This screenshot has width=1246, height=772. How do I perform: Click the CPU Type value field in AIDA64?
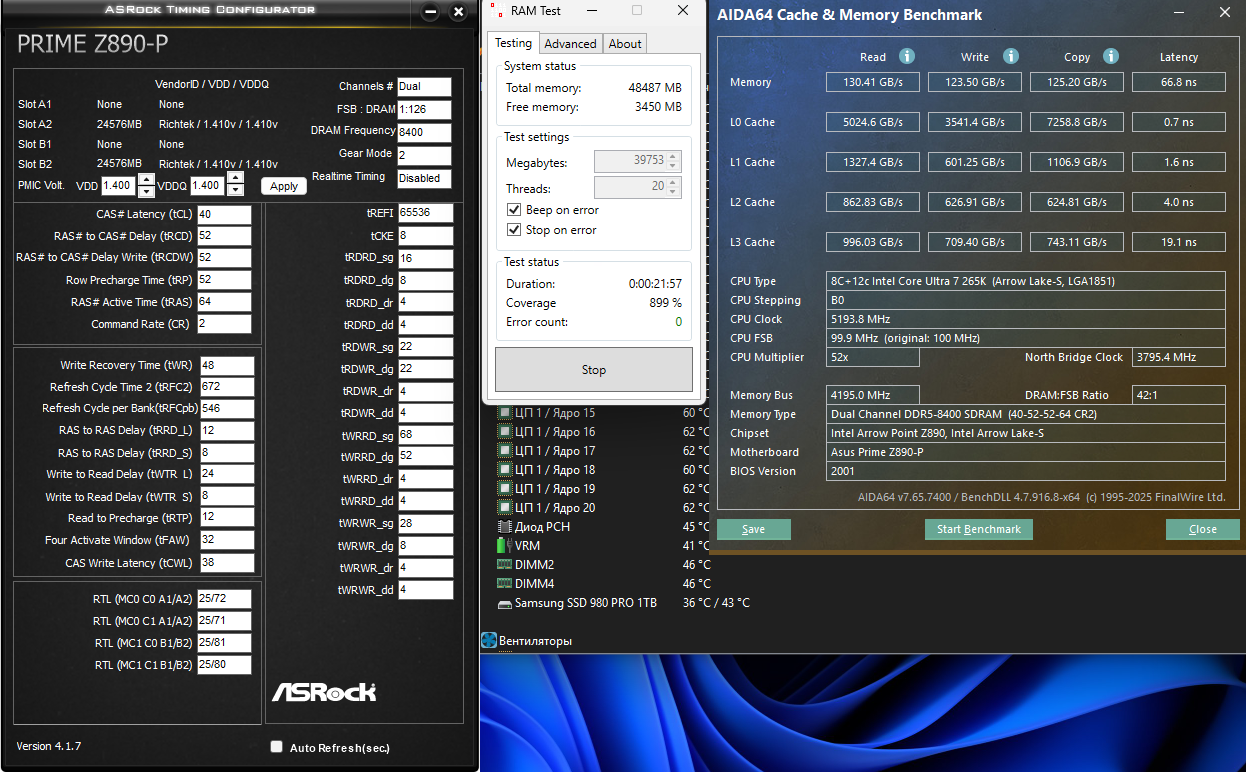pos(1025,281)
